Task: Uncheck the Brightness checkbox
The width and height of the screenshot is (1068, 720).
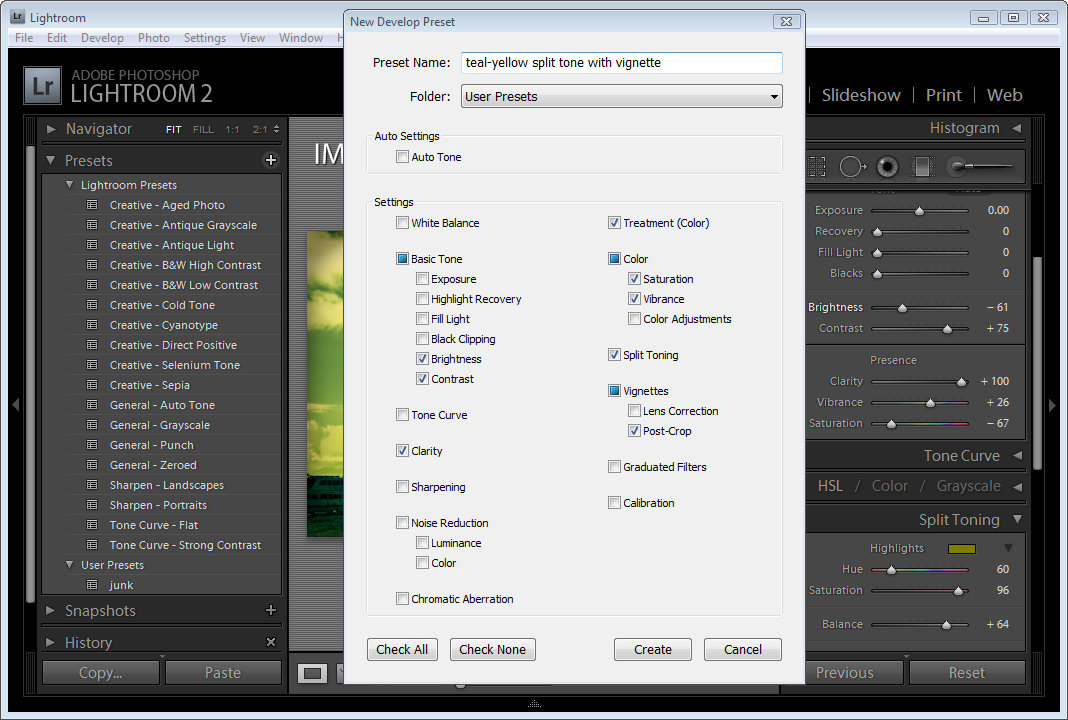Action: click(422, 359)
